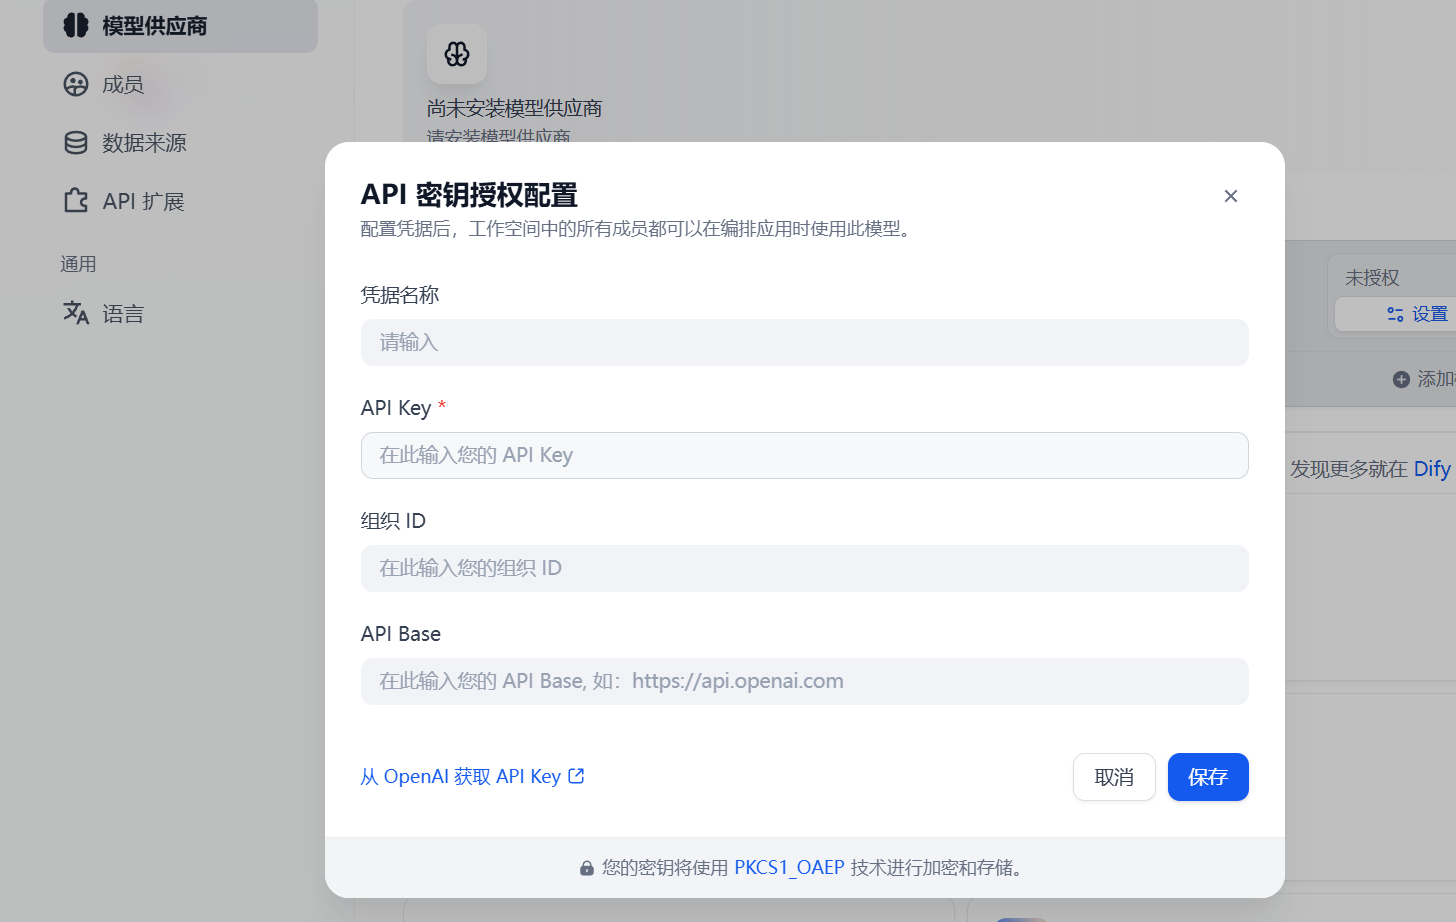This screenshot has width=1456, height=922.
Task: Click the 数据来源 database icon
Action: click(75, 142)
